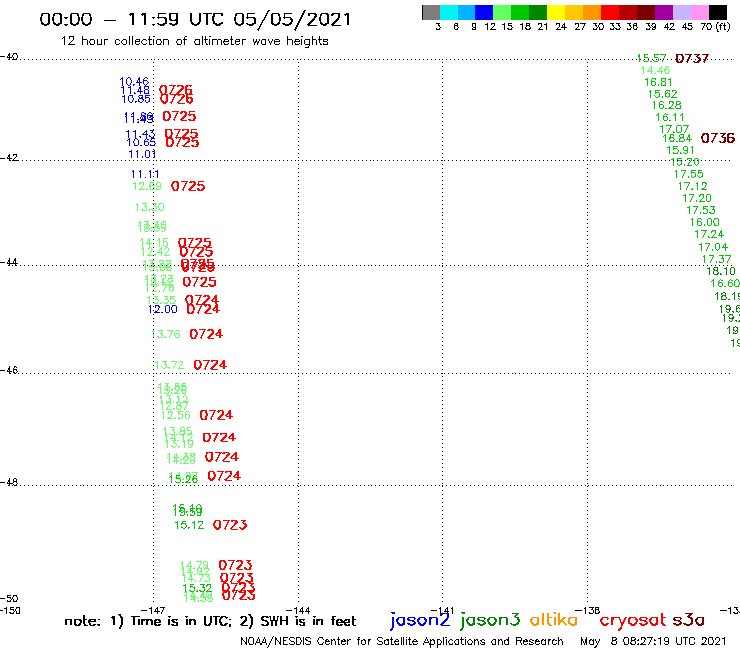
Task: Pick the yellow swatch in the color scale
Action: point(556,12)
